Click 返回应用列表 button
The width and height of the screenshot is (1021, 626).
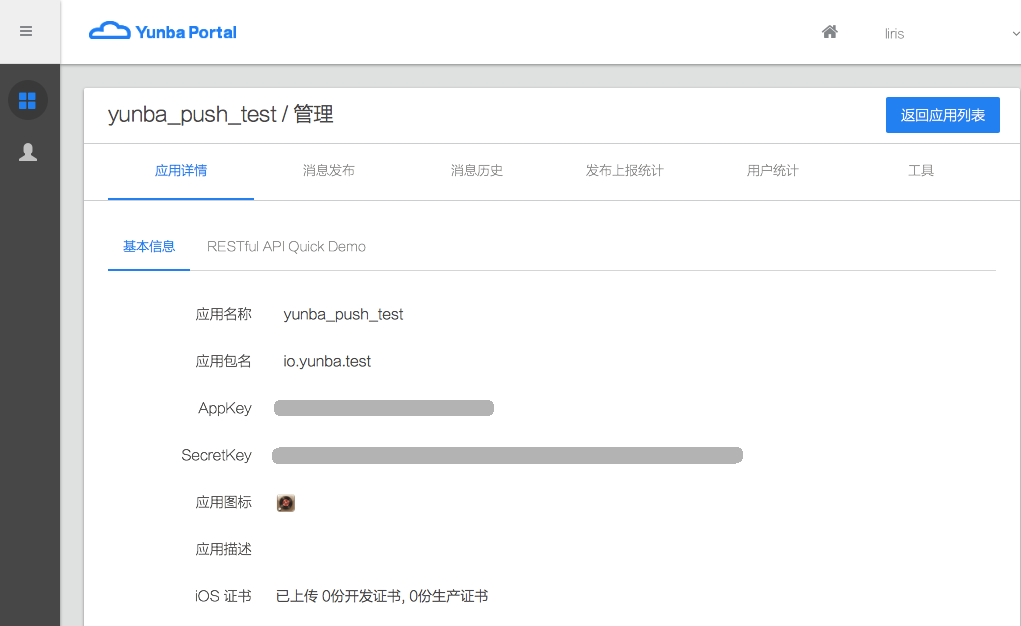942,115
